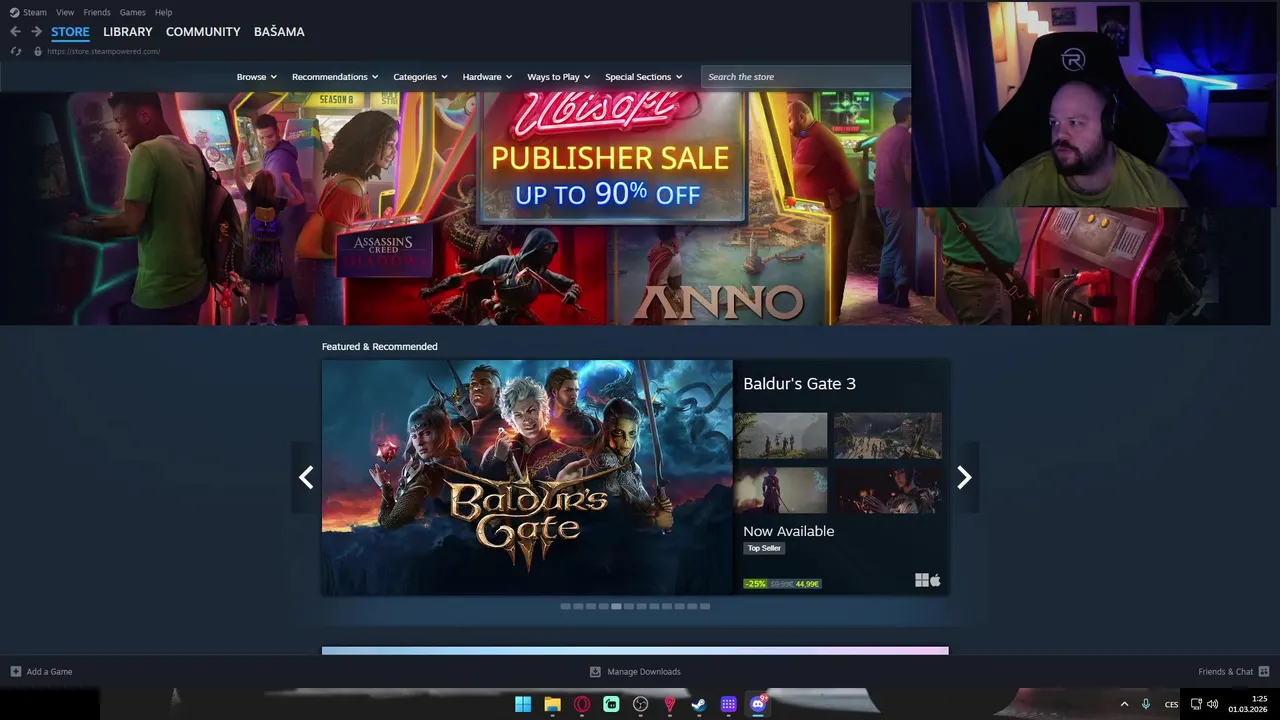Viewport: 1280px width, 720px height.
Task: Click the Top Seller tag
Action: pos(764,548)
